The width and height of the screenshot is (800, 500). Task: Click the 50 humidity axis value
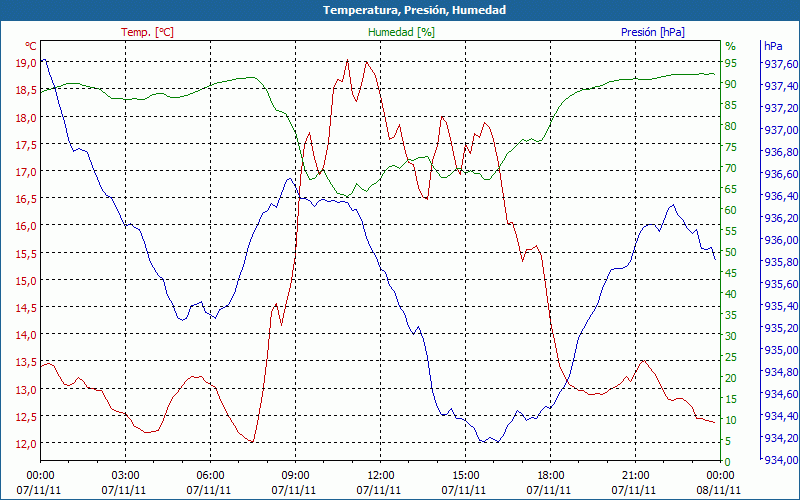[731, 252]
